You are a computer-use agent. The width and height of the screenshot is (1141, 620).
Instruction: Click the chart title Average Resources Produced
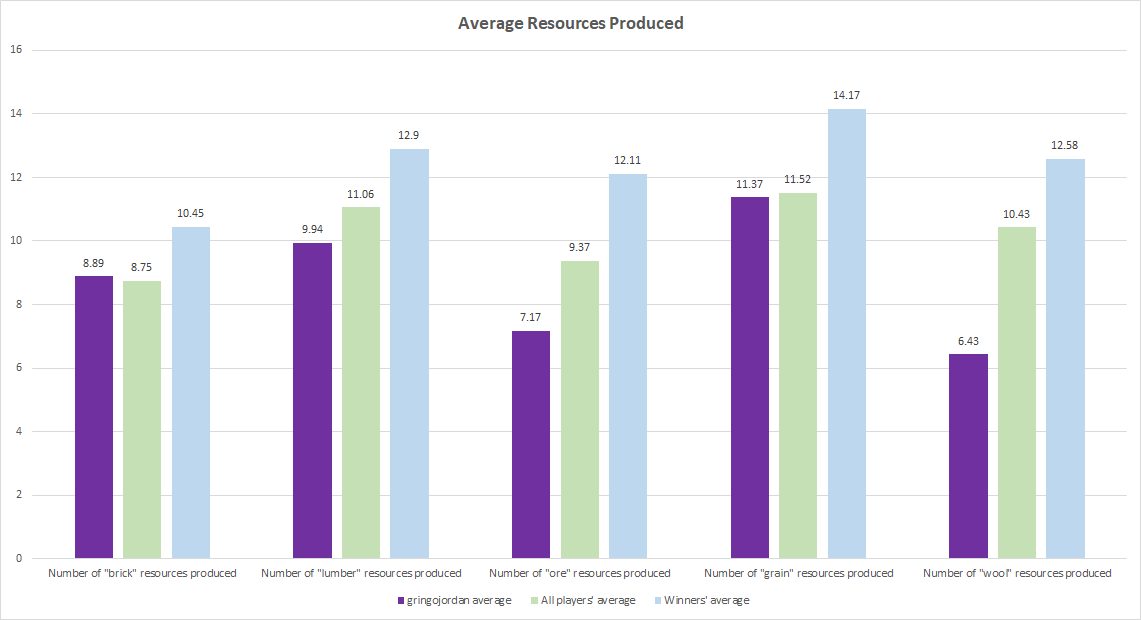[x=570, y=23]
